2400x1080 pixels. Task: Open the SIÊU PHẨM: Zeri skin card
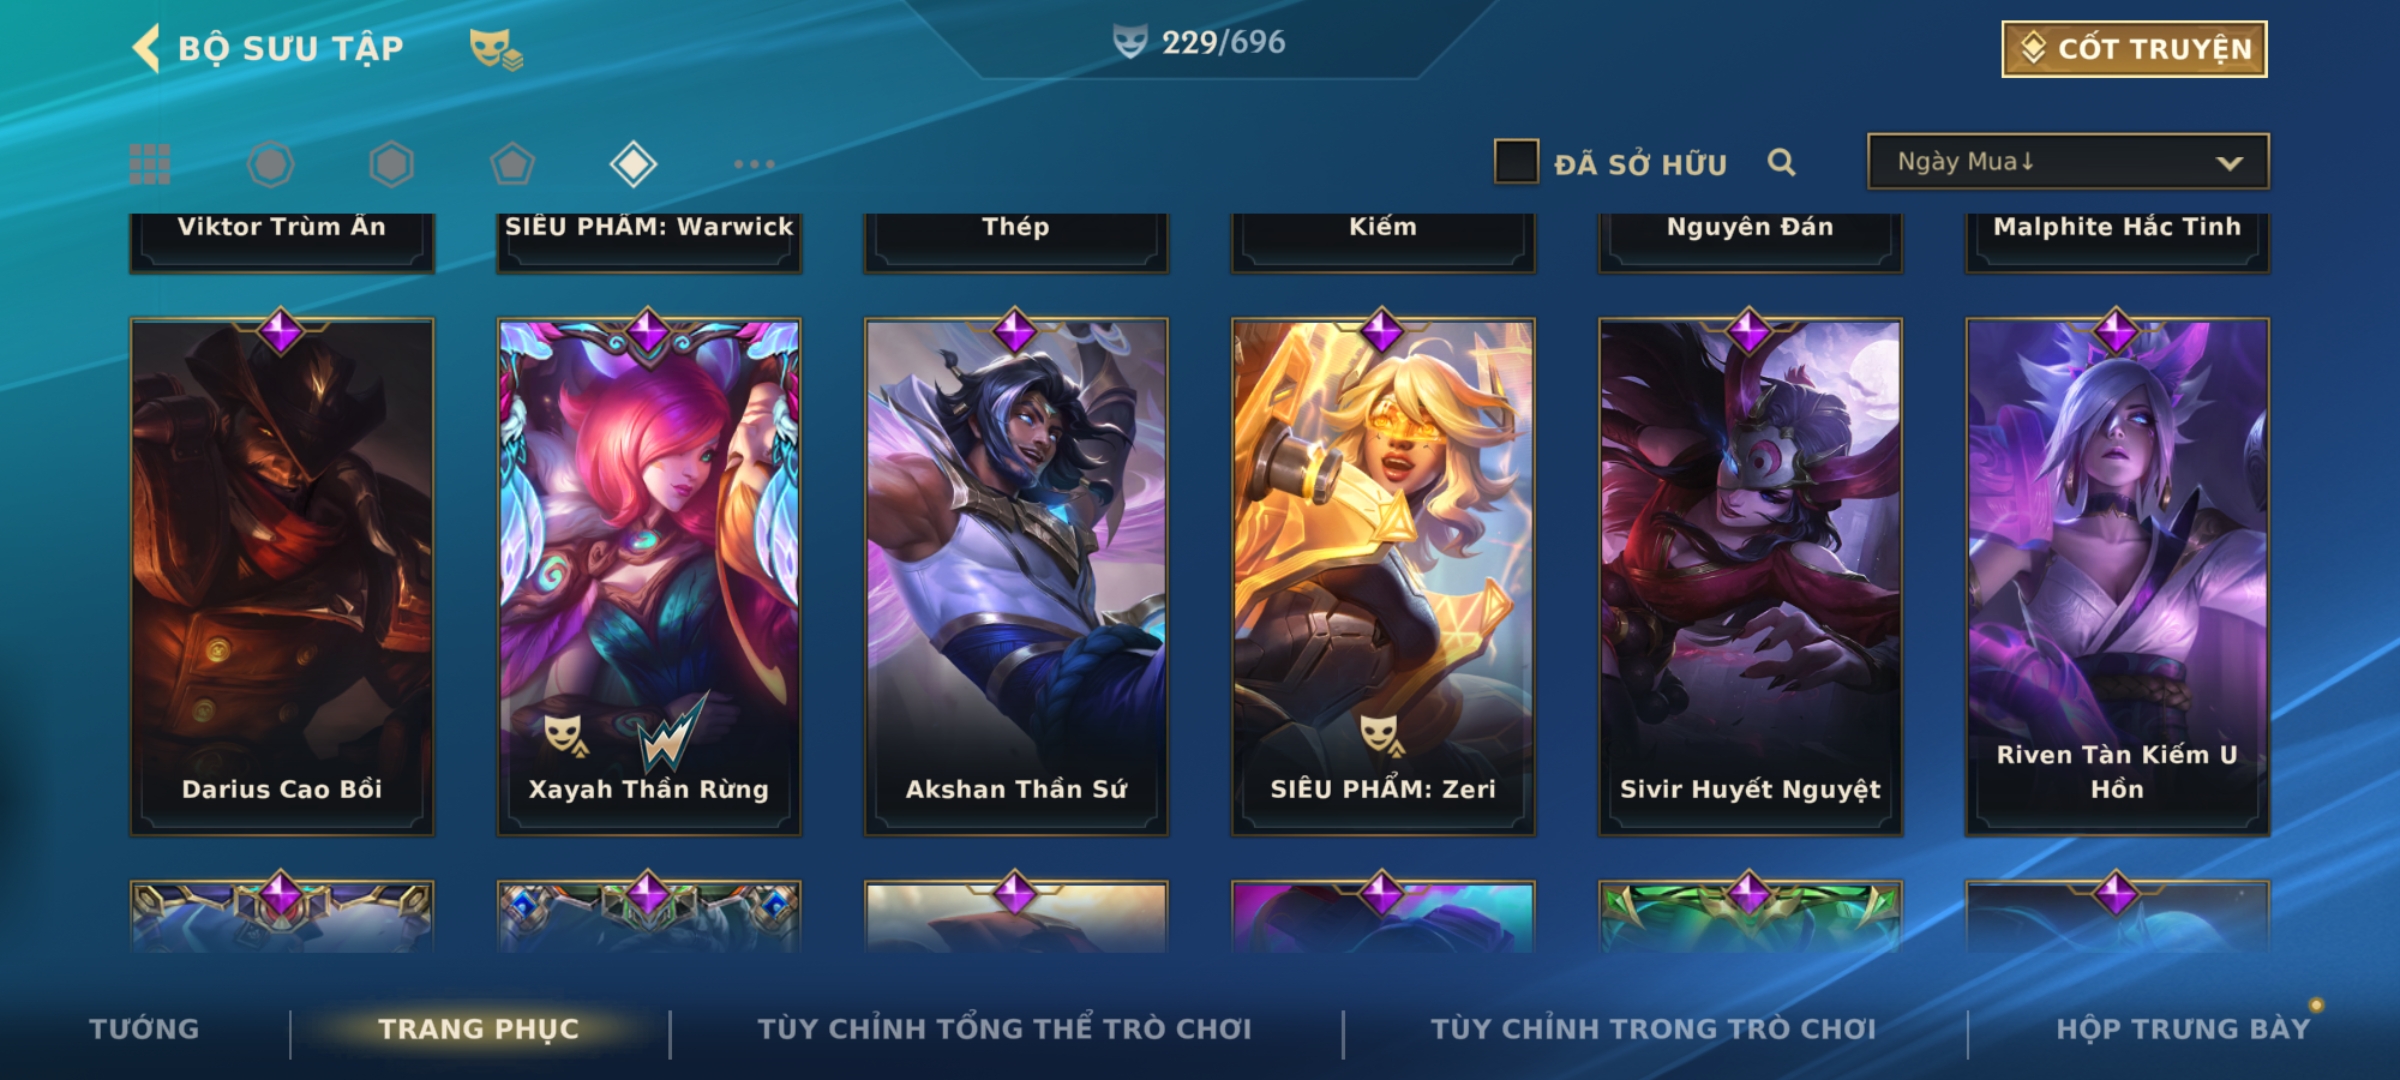[x=1383, y=576]
